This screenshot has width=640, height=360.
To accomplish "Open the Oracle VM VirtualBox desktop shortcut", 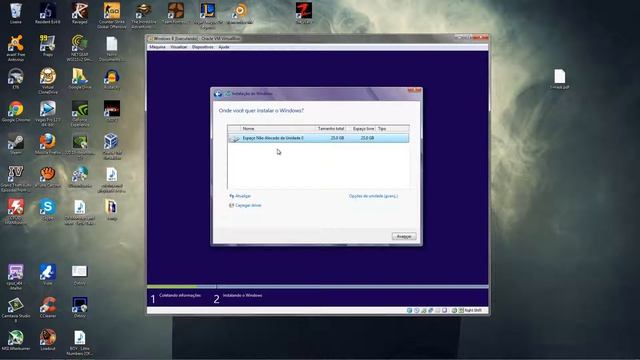I will 111,146.
